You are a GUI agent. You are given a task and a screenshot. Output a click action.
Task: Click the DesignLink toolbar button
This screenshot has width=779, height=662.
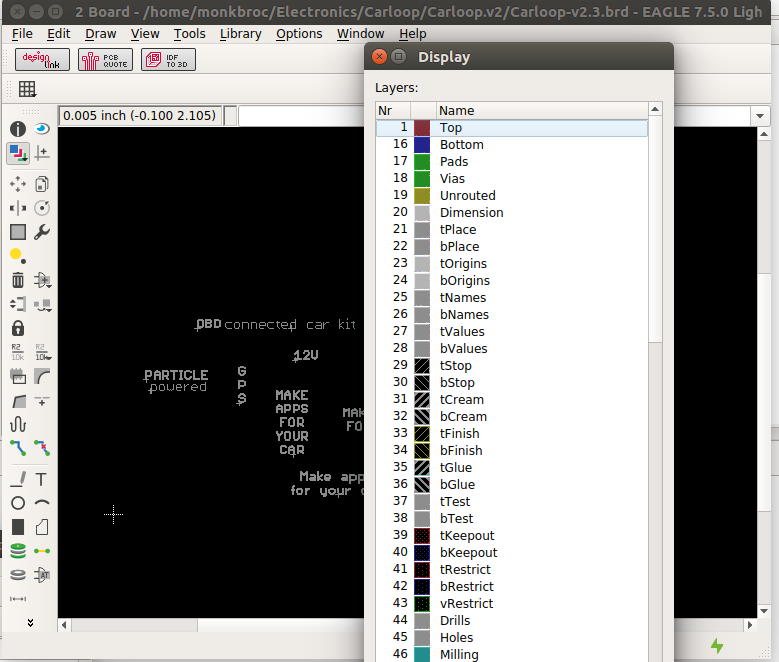42,60
